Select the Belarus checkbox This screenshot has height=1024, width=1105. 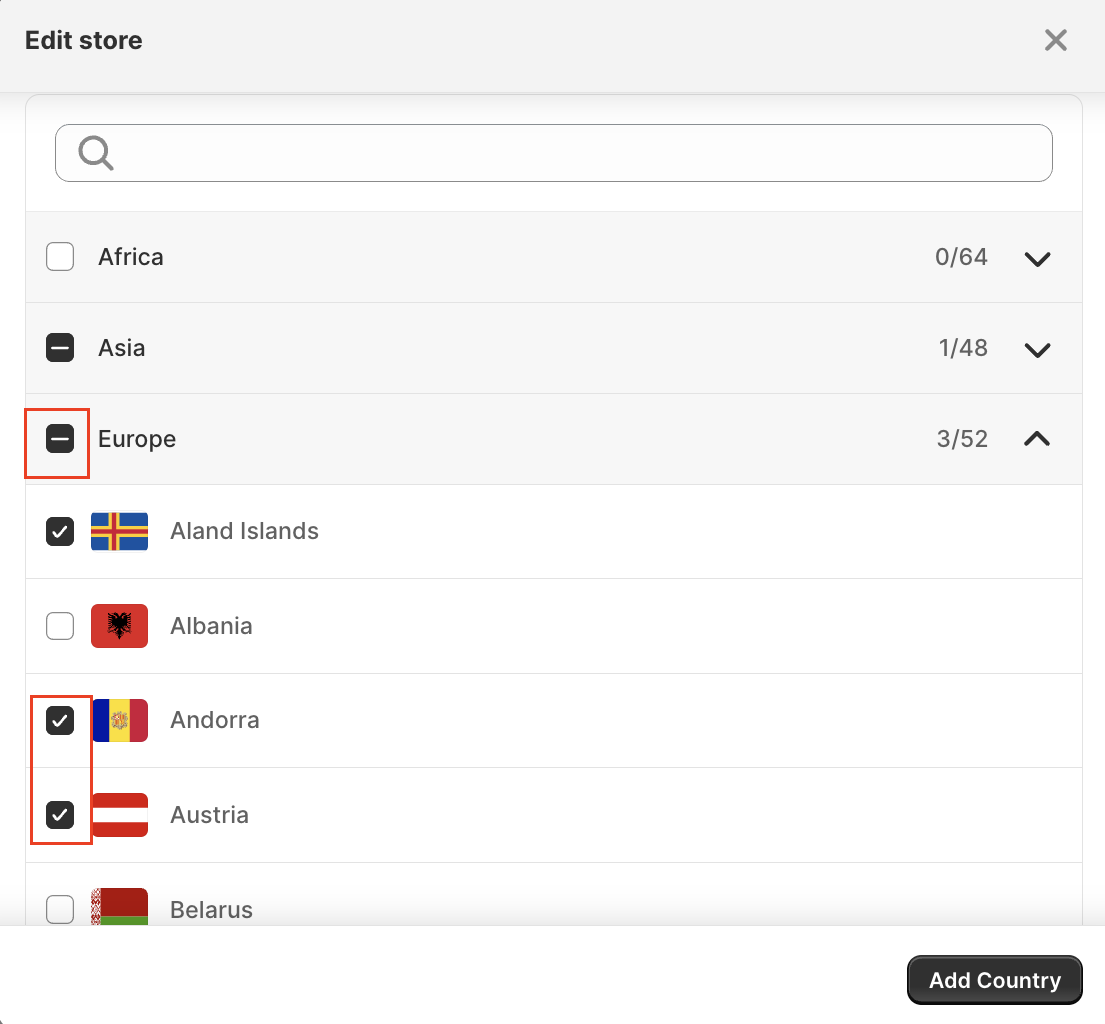[x=60, y=909]
